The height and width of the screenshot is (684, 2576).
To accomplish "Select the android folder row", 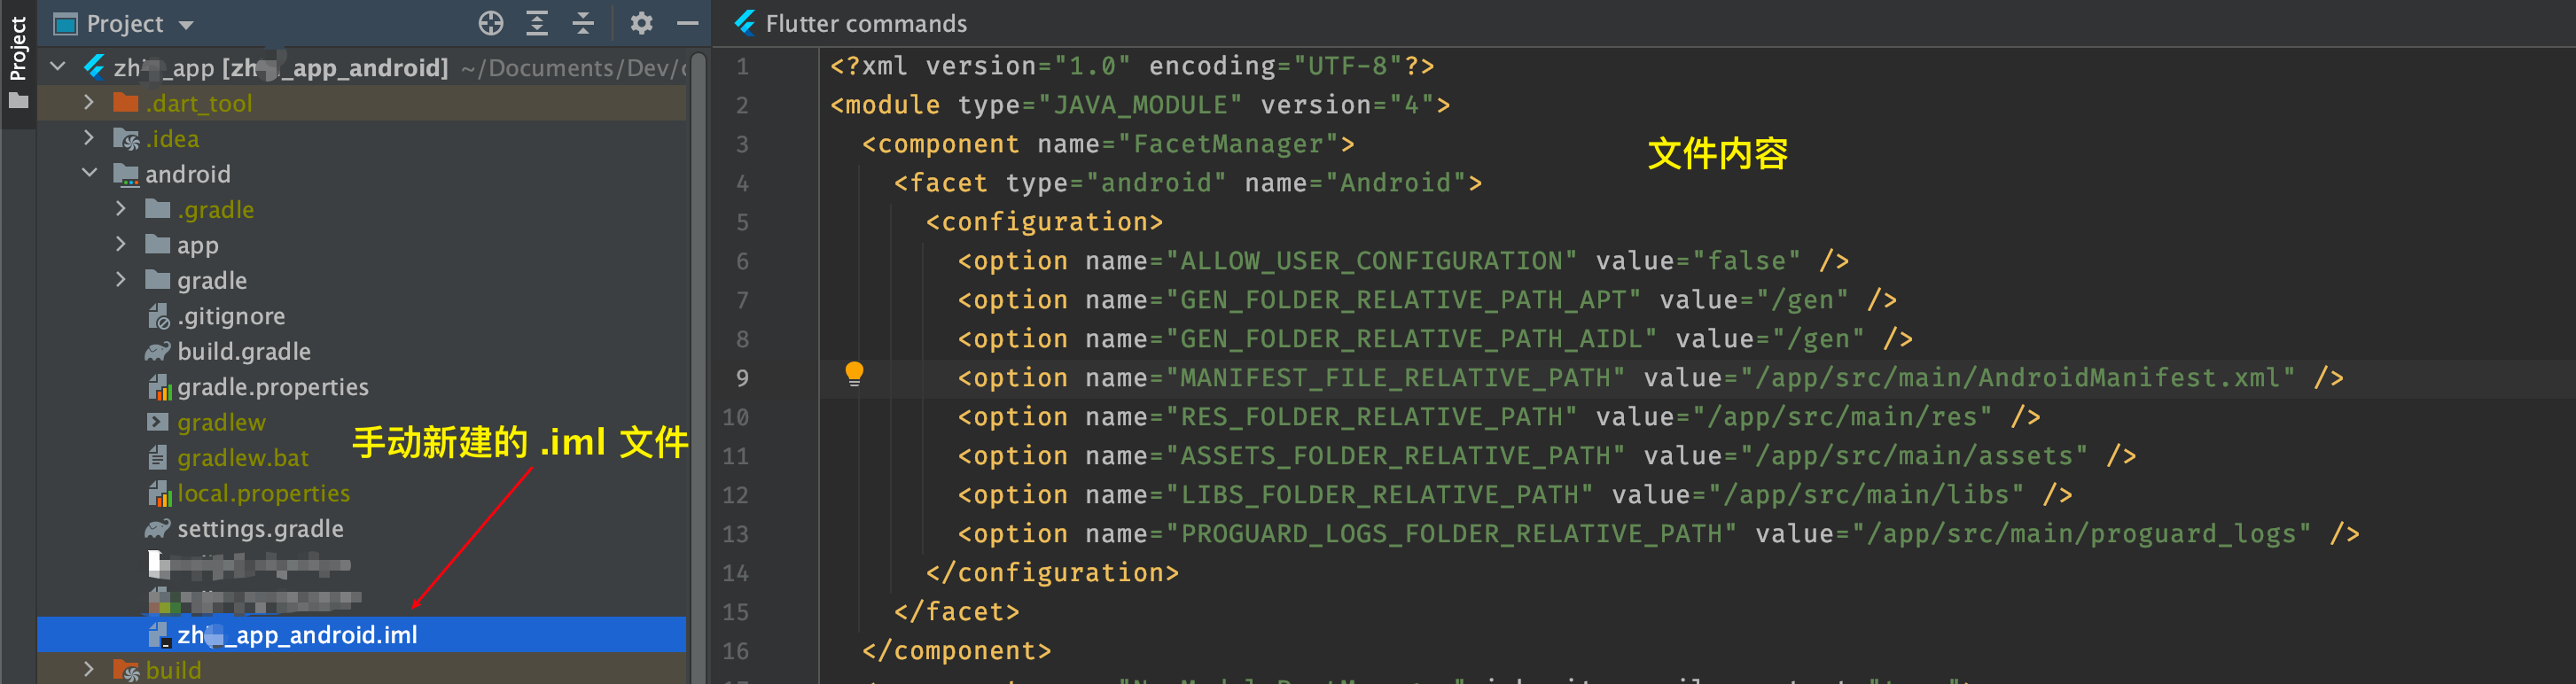I will click(x=362, y=174).
